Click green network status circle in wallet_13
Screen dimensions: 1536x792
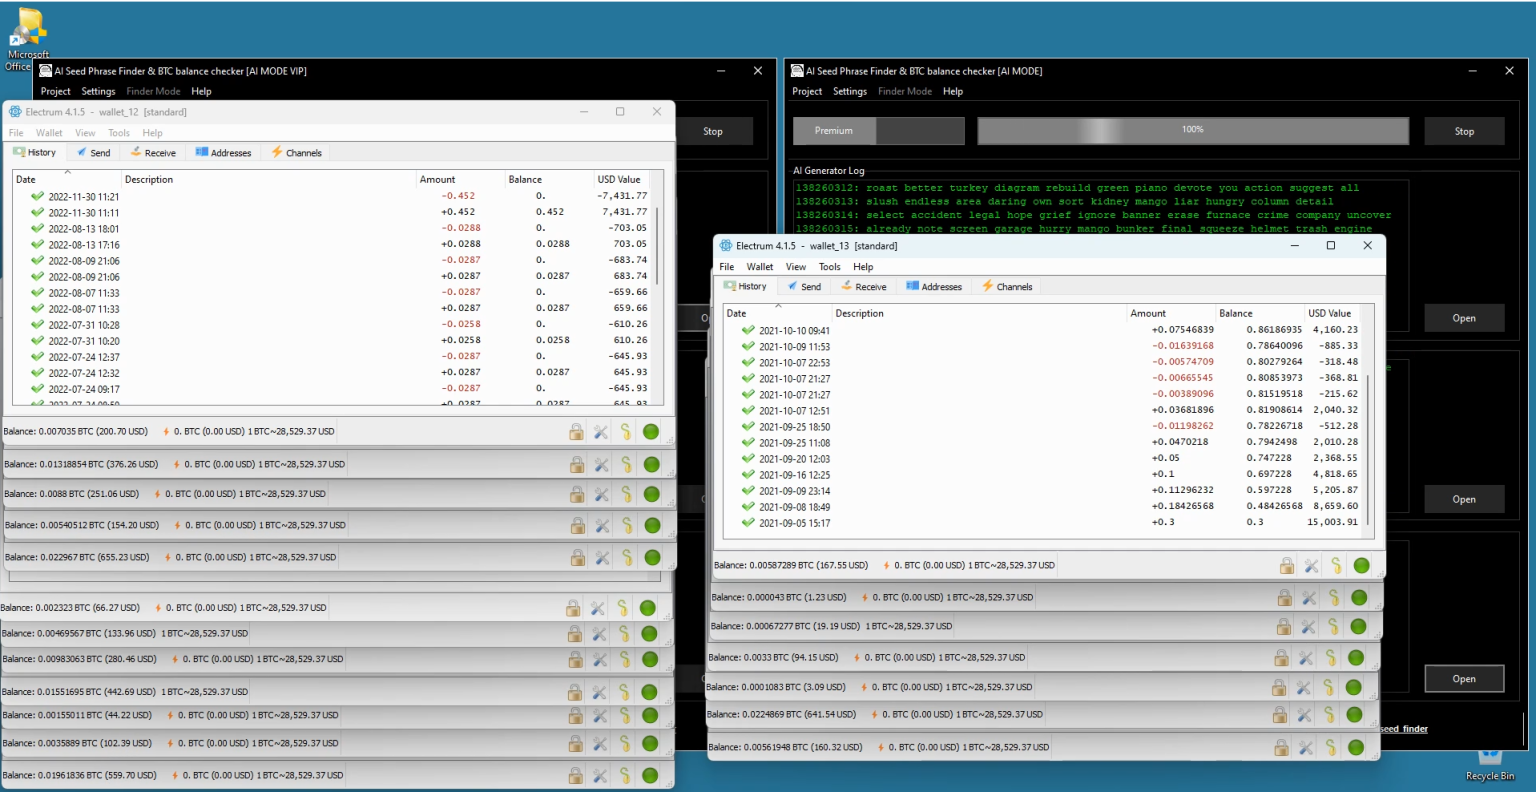(x=1361, y=566)
